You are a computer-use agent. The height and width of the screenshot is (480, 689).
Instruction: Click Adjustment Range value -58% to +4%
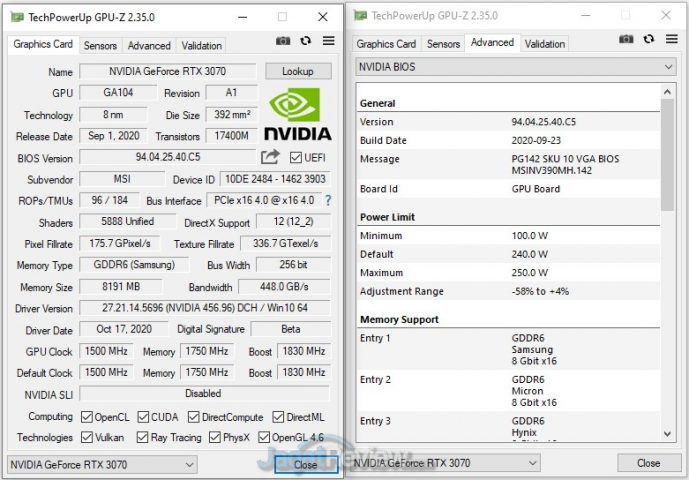point(540,291)
